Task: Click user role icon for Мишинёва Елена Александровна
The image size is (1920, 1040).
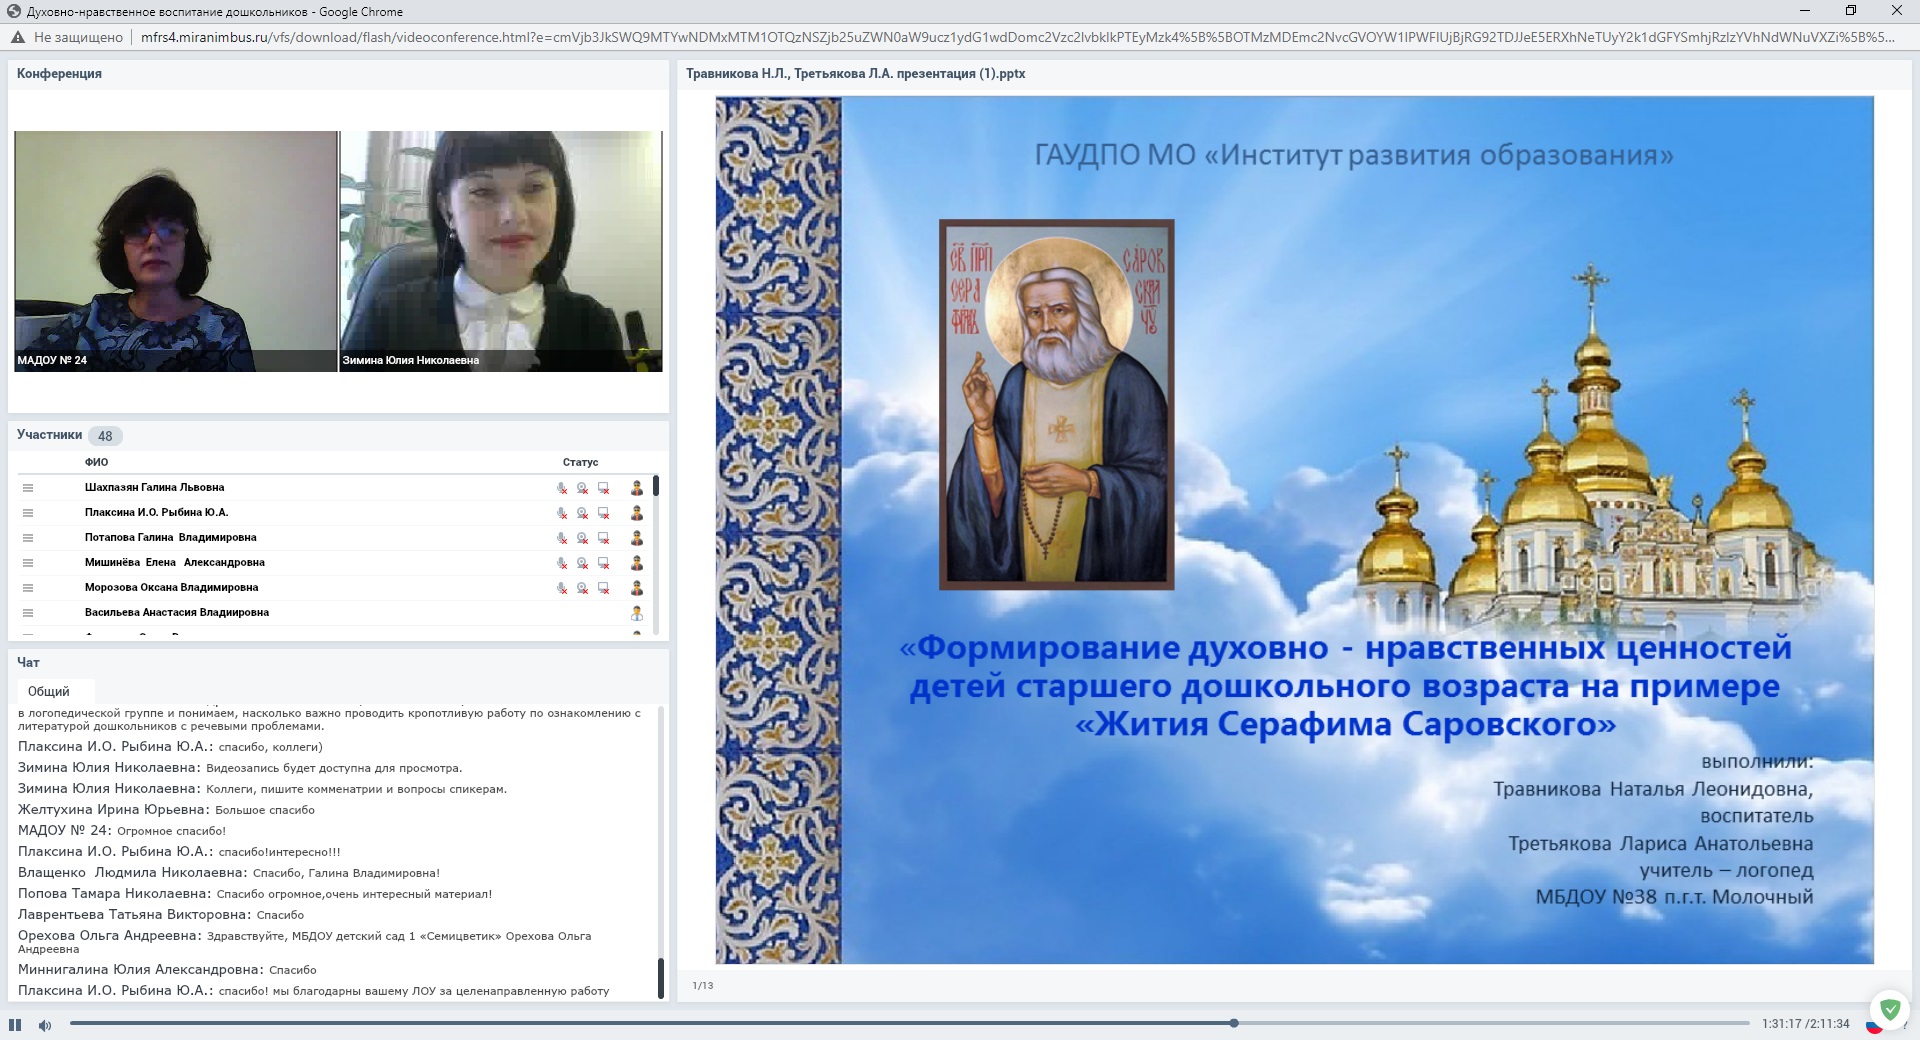Action: click(636, 563)
